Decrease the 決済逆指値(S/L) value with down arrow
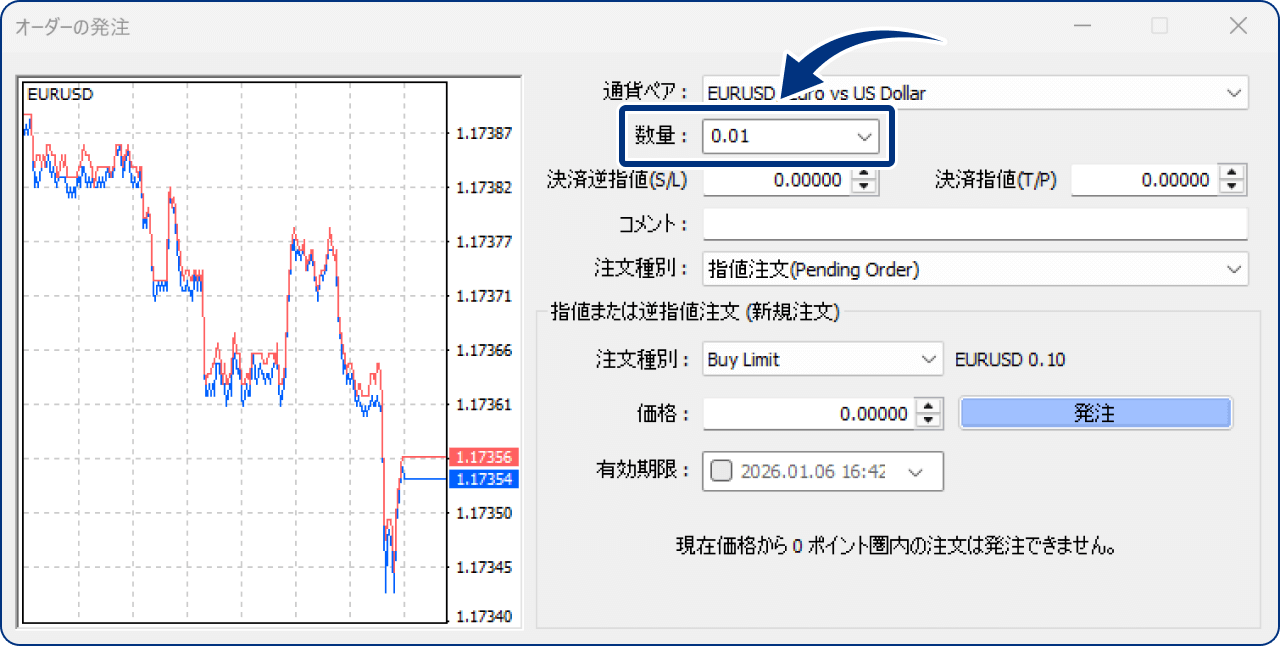1280x646 pixels. click(866, 185)
